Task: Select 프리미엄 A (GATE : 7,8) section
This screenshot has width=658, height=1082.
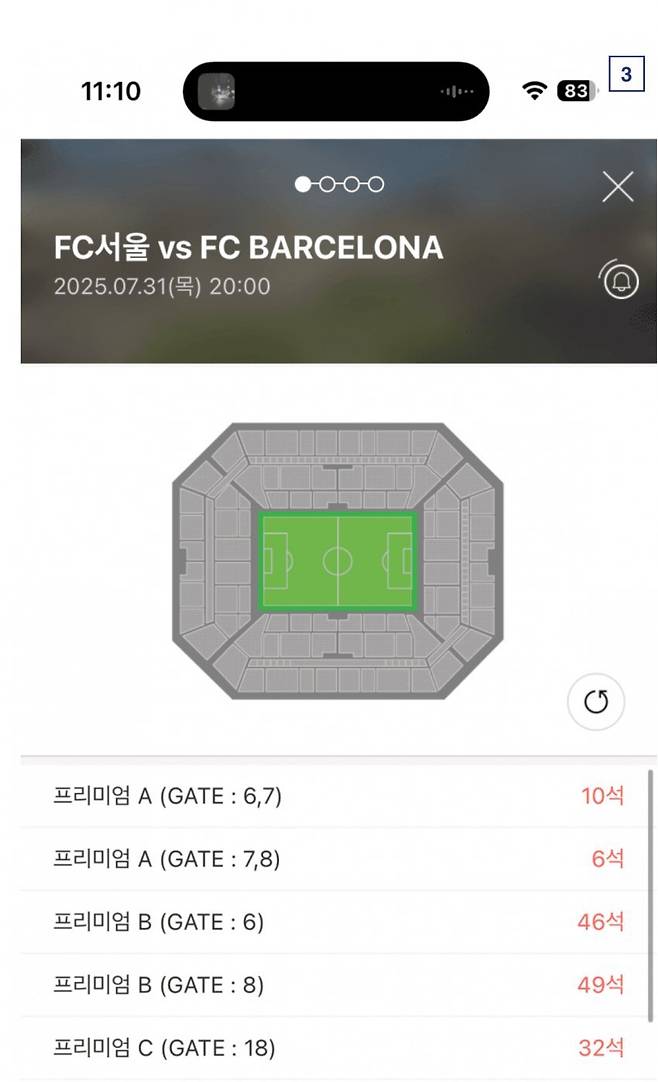Action: click(x=167, y=859)
